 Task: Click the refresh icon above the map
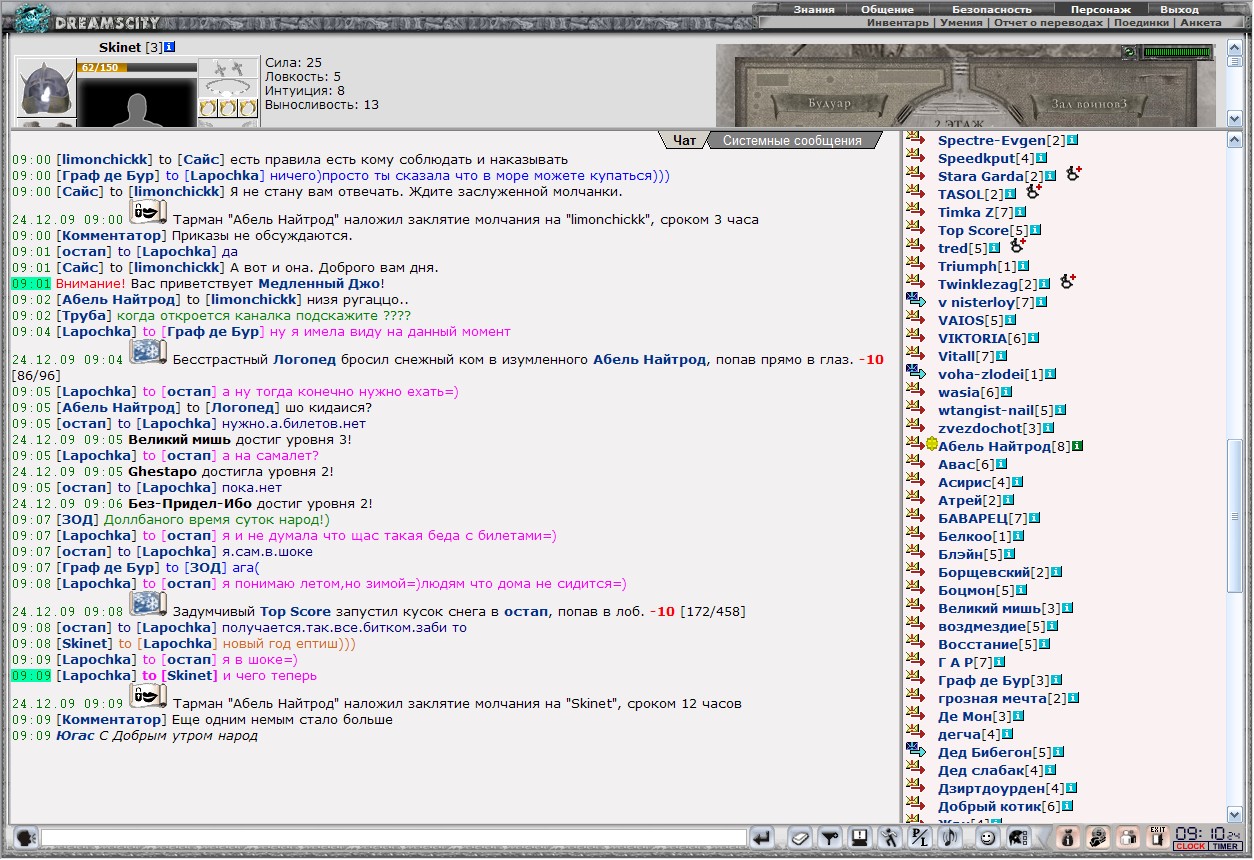click(1129, 52)
